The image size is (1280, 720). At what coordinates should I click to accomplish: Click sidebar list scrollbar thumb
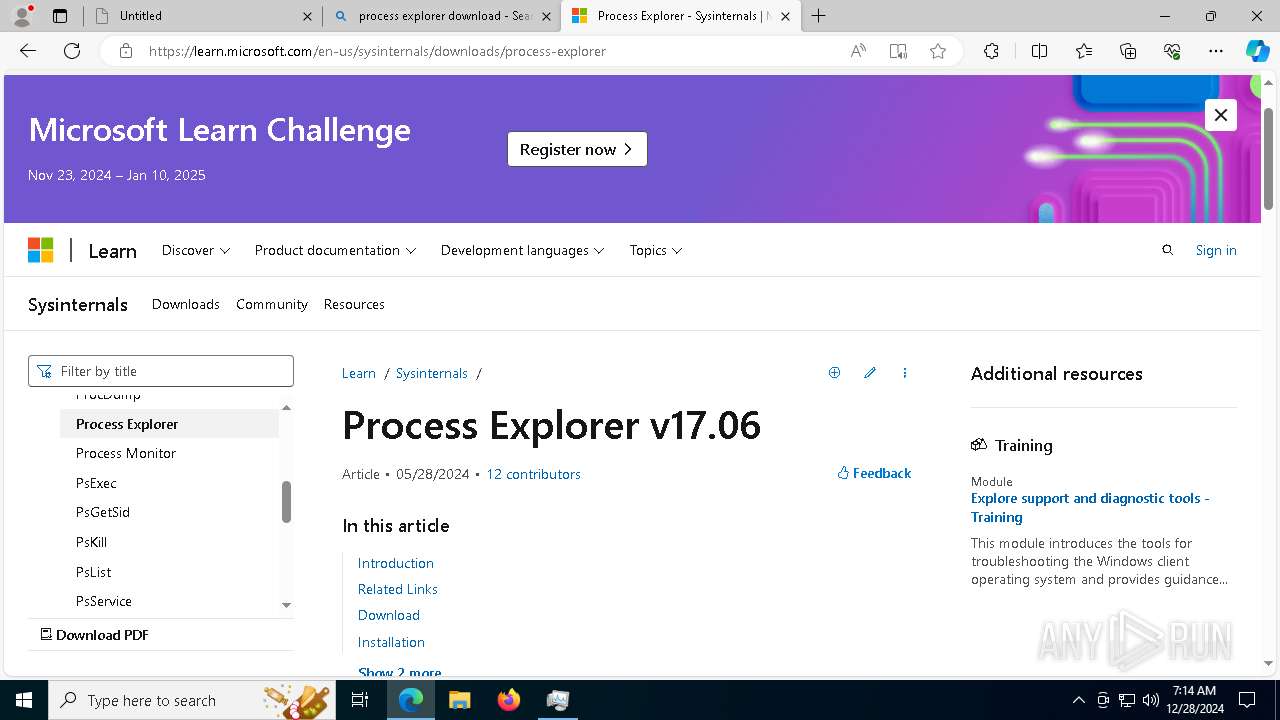pos(286,502)
